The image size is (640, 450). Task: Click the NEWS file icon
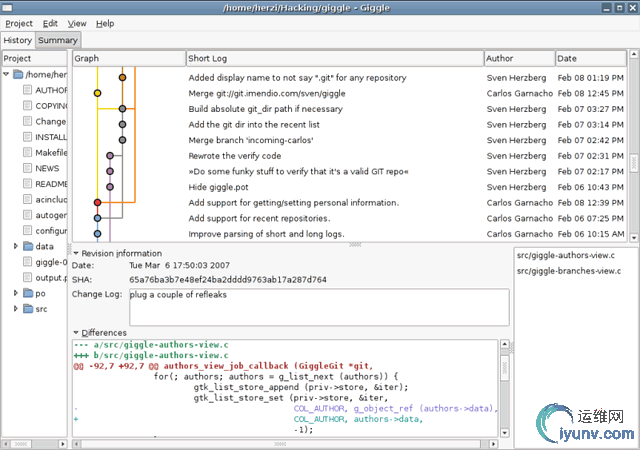point(28,169)
